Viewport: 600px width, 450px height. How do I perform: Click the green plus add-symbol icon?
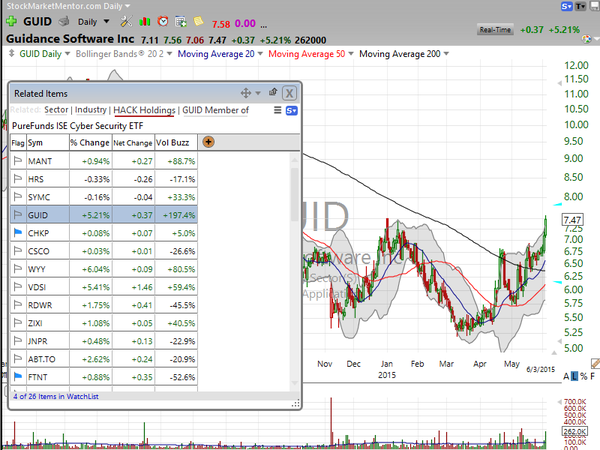coord(11,21)
